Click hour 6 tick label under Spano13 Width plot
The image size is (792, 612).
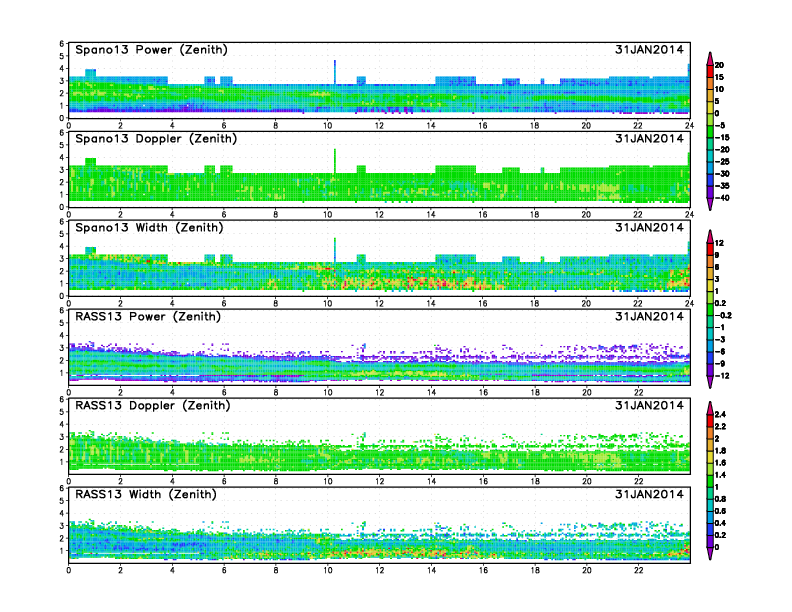tap(224, 303)
